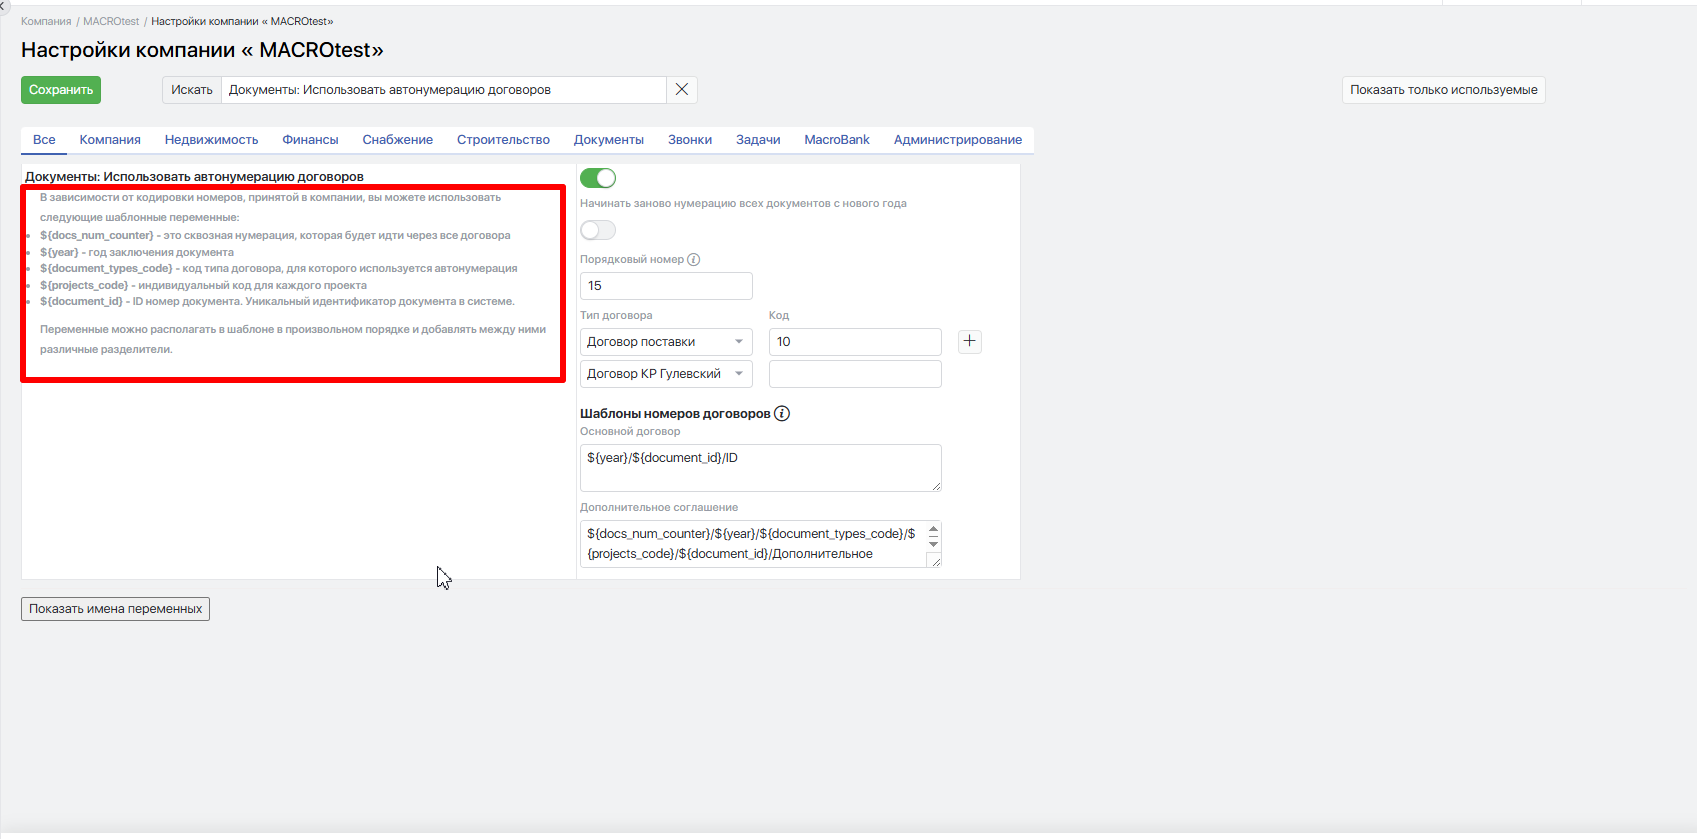The height and width of the screenshot is (839, 1697).
Task: Open the Договор КР Гулевский dropdown
Action: (666, 374)
